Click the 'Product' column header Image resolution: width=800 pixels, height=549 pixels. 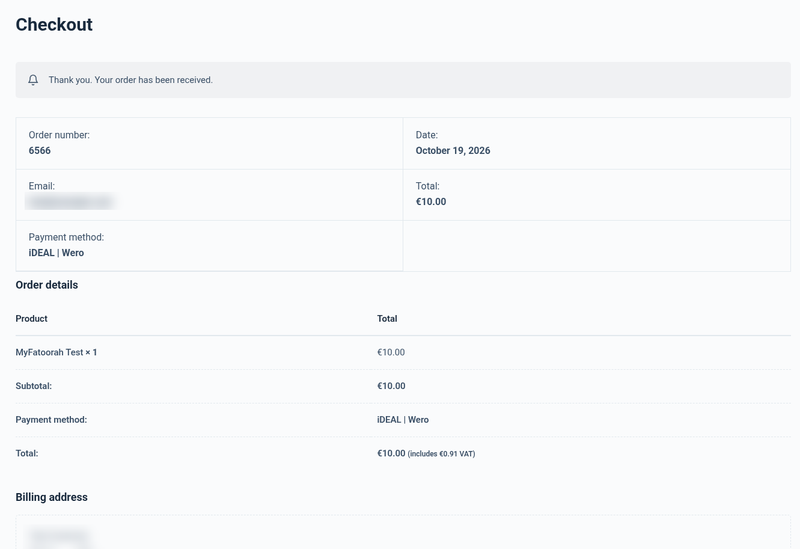[32, 318]
